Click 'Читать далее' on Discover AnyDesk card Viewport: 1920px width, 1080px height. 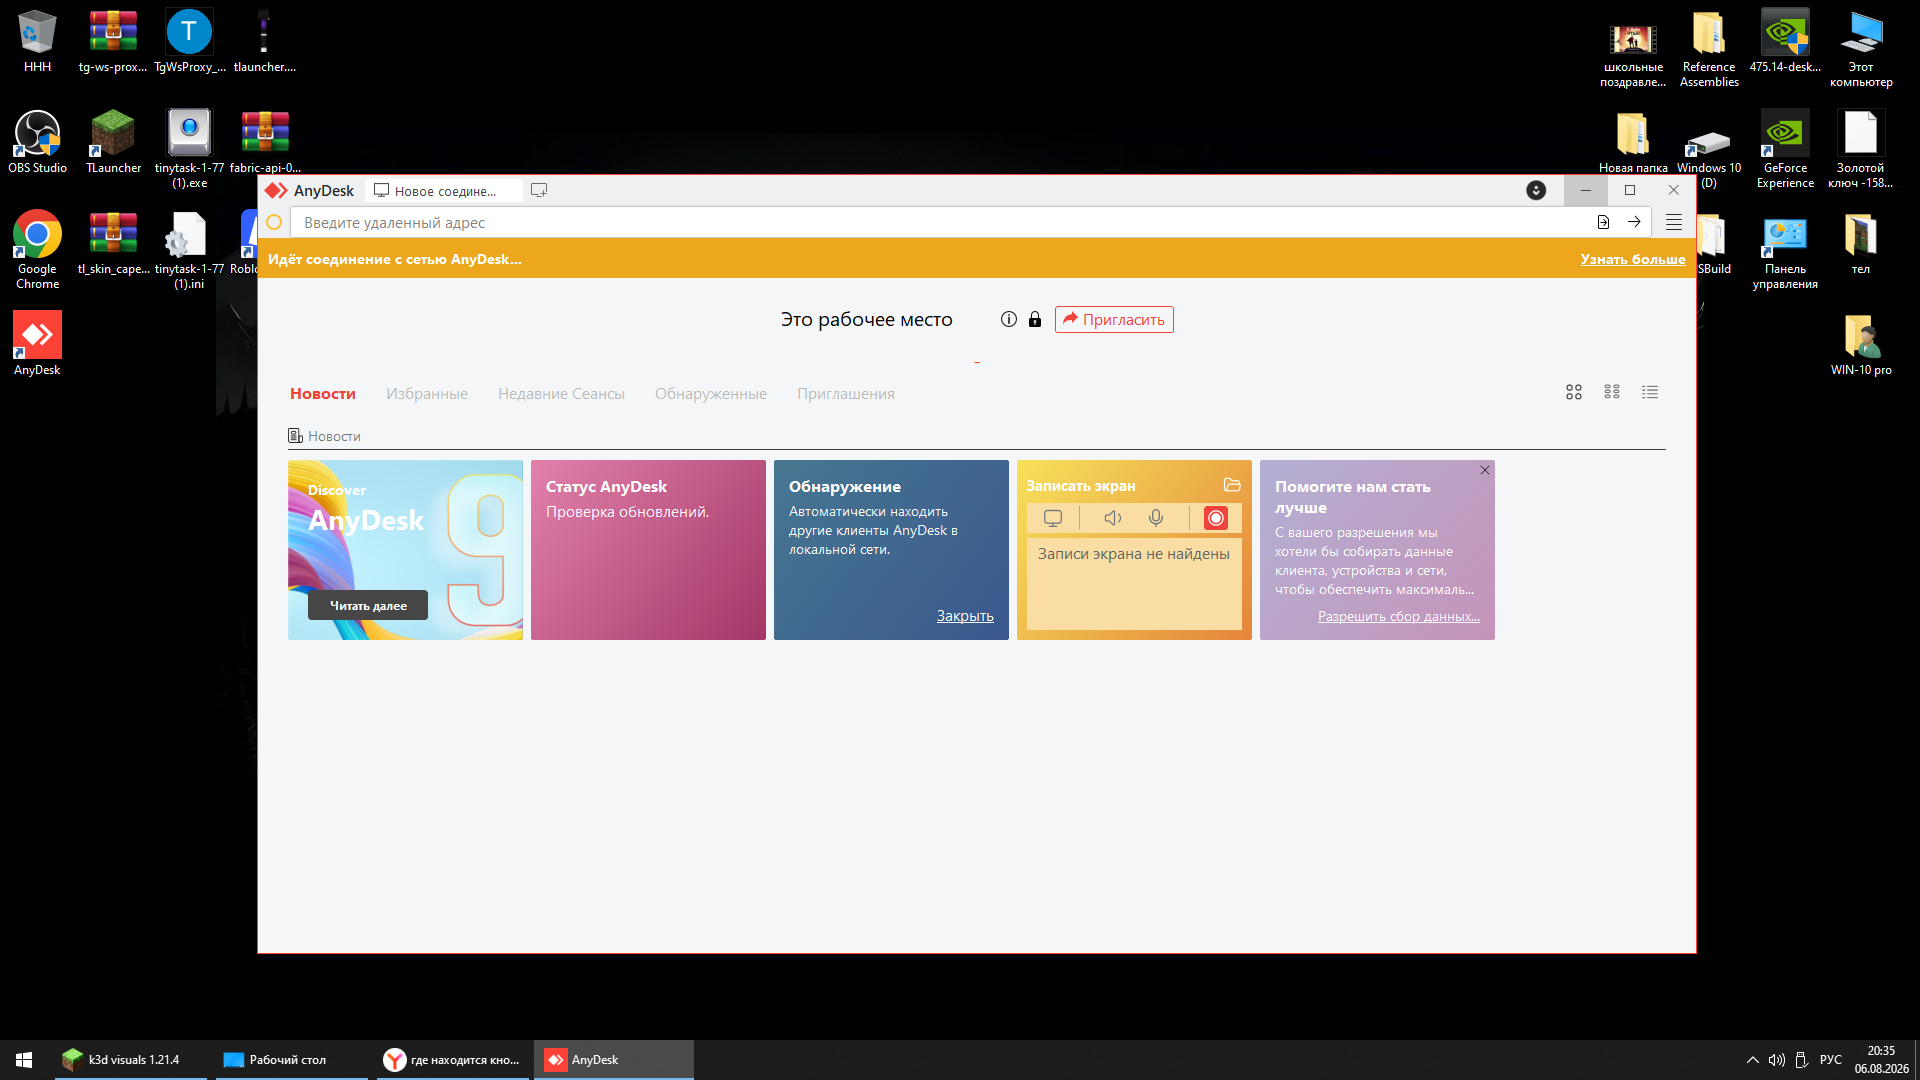click(x=368, y=605)
